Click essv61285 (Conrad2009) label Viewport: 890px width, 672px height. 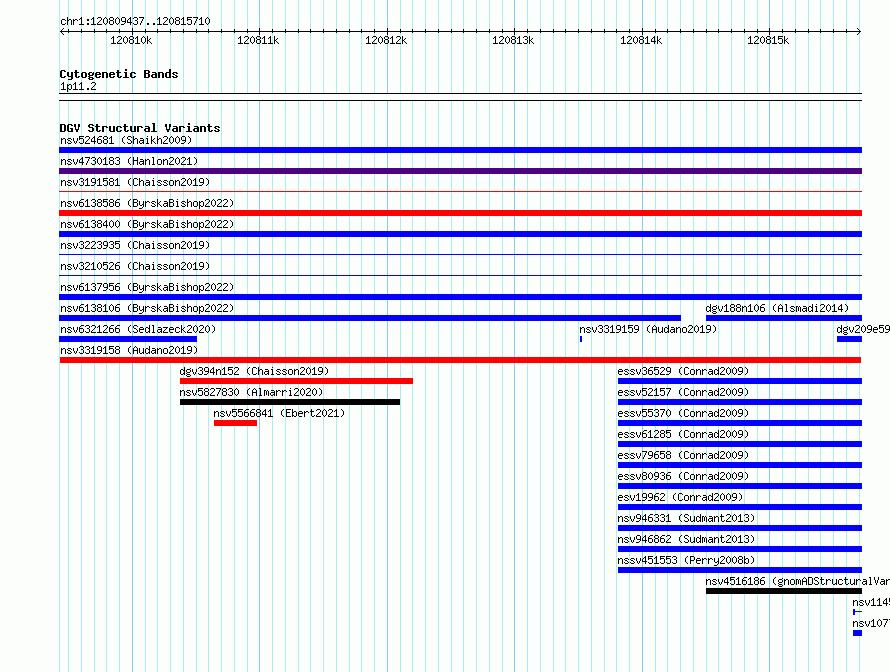pyautogui.click(x=683, y=434)
